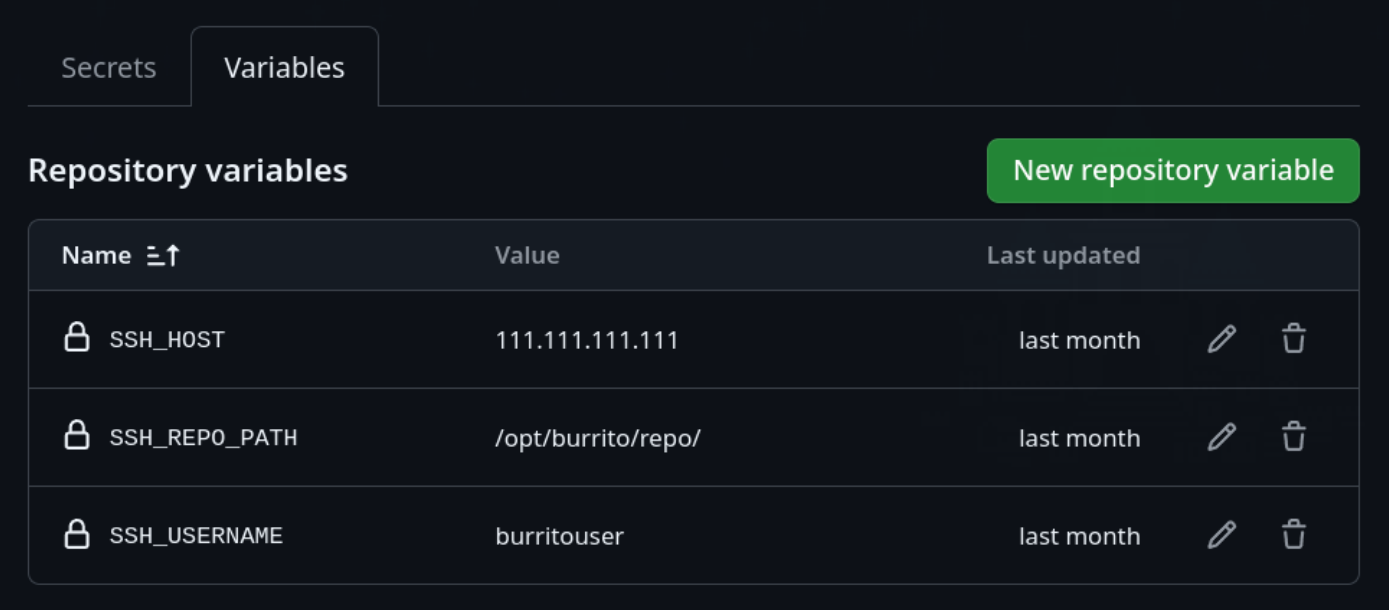Select the SSH_HOST variable name
The width and height of the screenshot is (1389, 610).
click(x=167, y=340)
